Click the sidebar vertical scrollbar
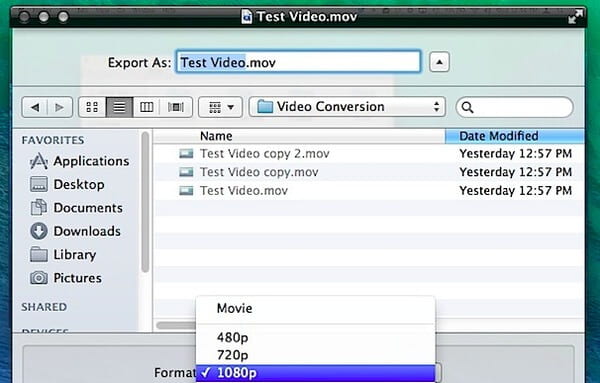 145,202
